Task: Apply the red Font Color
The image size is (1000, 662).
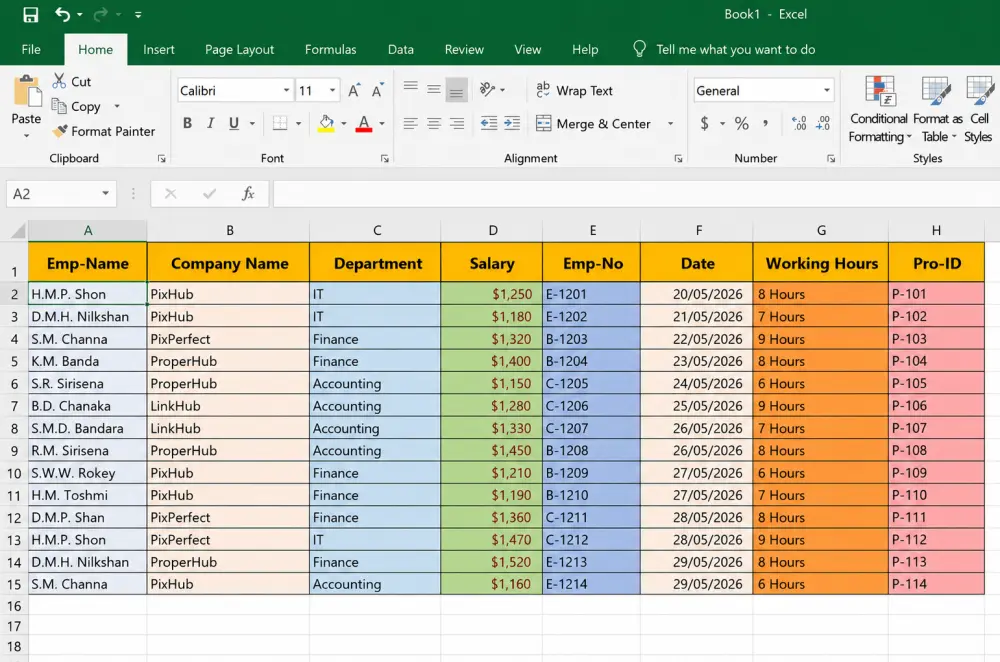Action: [364, 123]
